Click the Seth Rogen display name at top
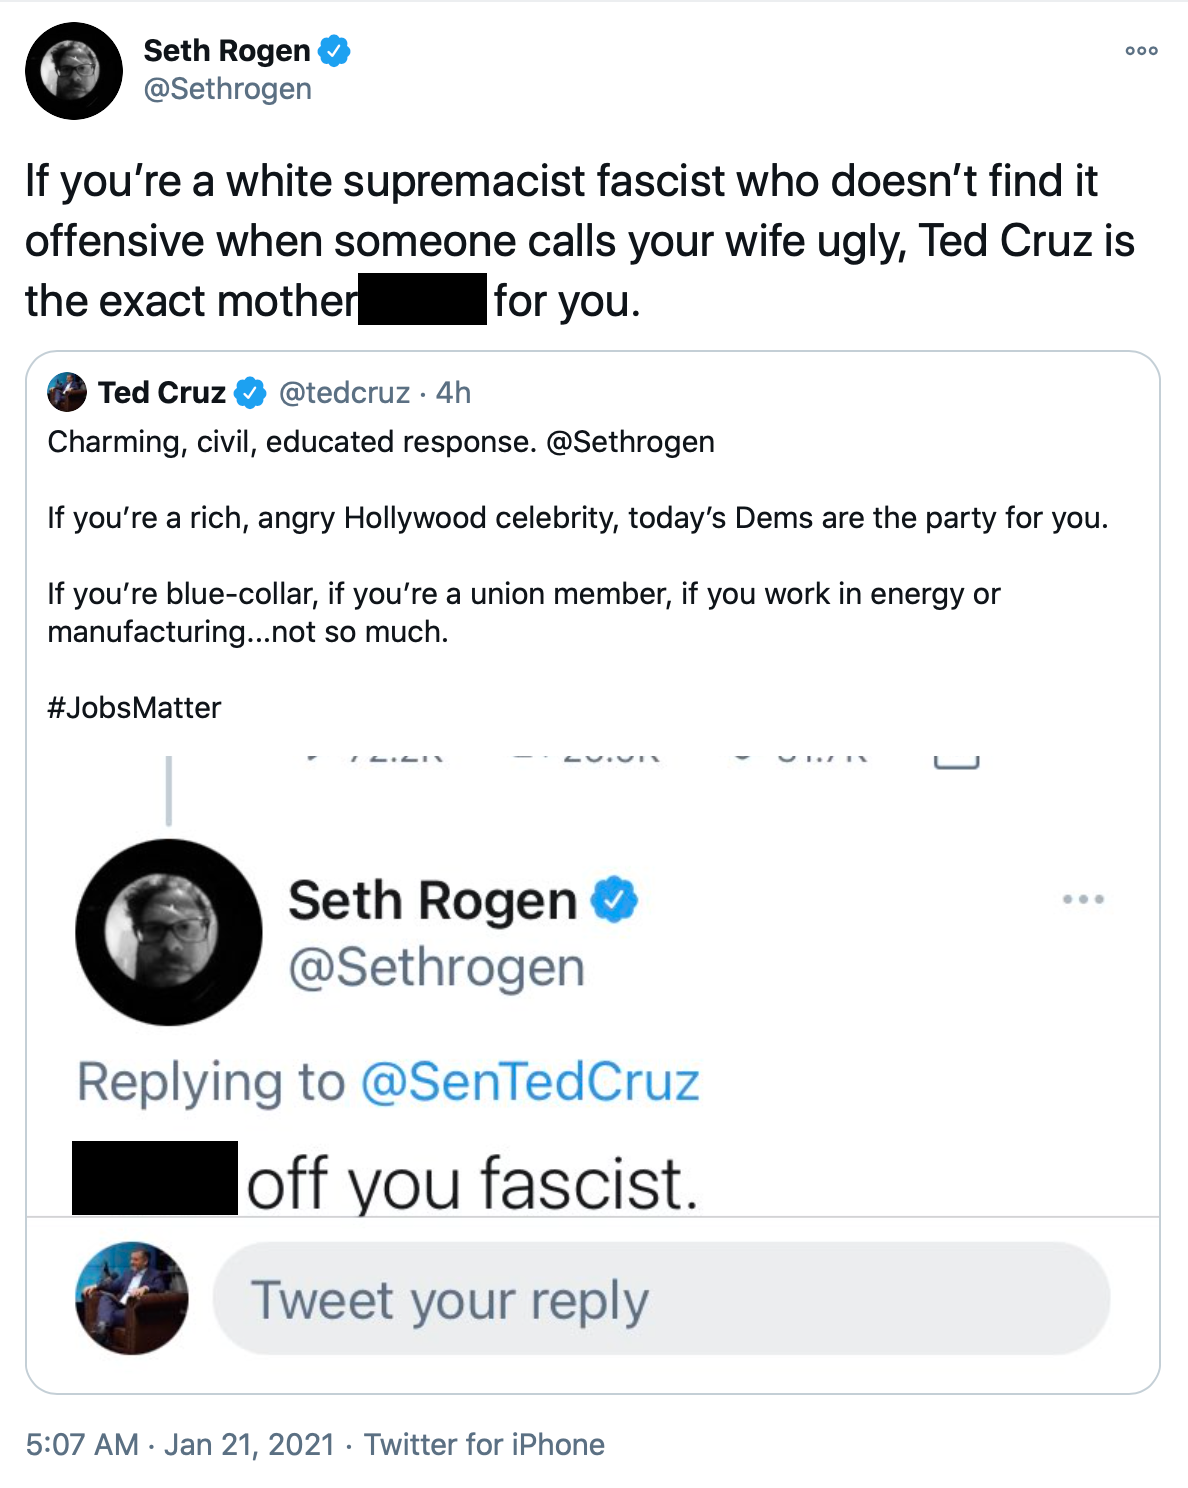This screenshot has height=1488, width=1188. click(227, 50)
